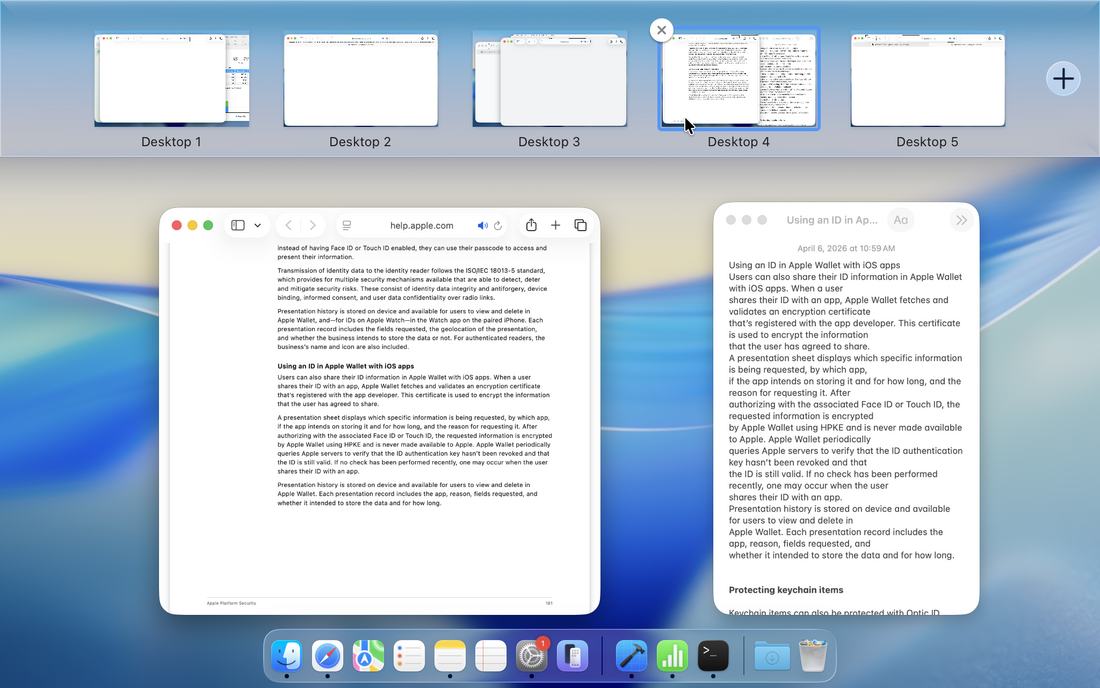Select the Desktop 2 space
The width and height of the screenshot is (1100, 688).
pos(360,80)
